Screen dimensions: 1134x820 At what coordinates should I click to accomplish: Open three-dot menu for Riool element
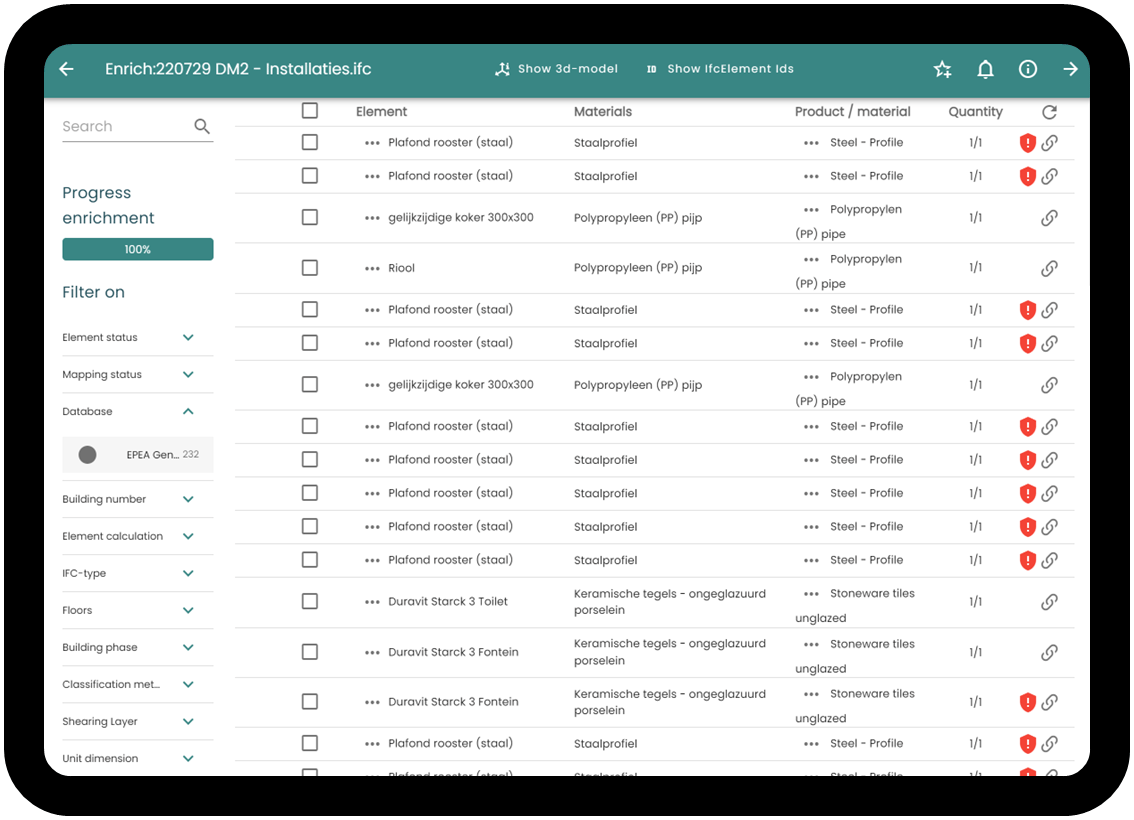(372, 268)
